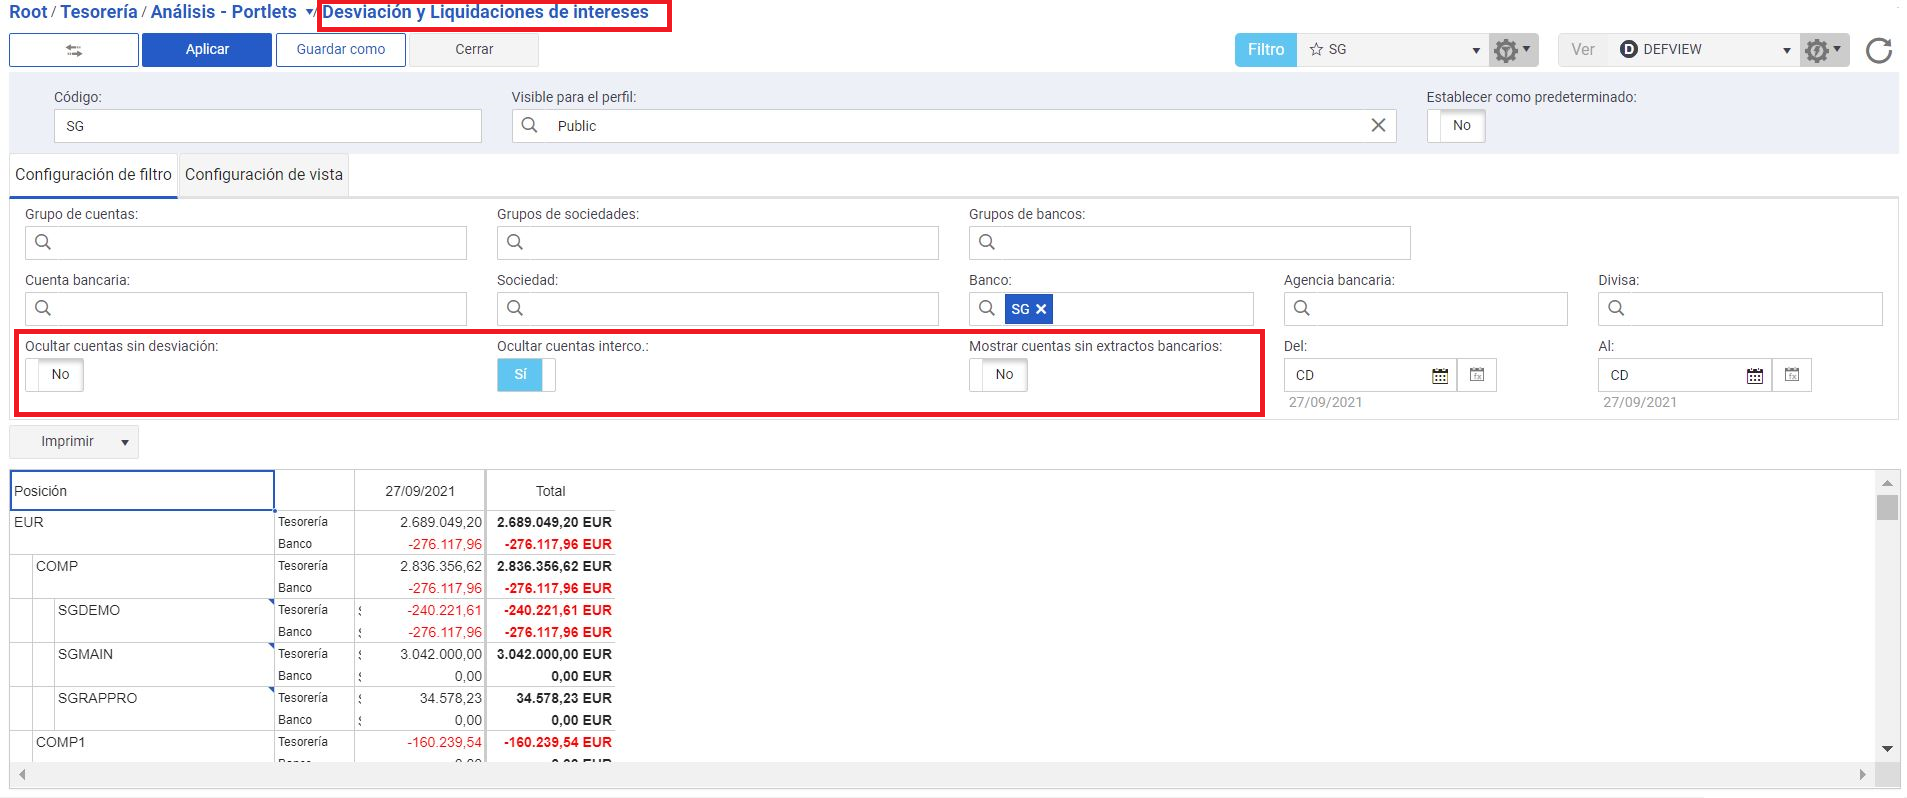
Task: Click the swap arrows button beside Aplicar
Action: click(74, 50)
